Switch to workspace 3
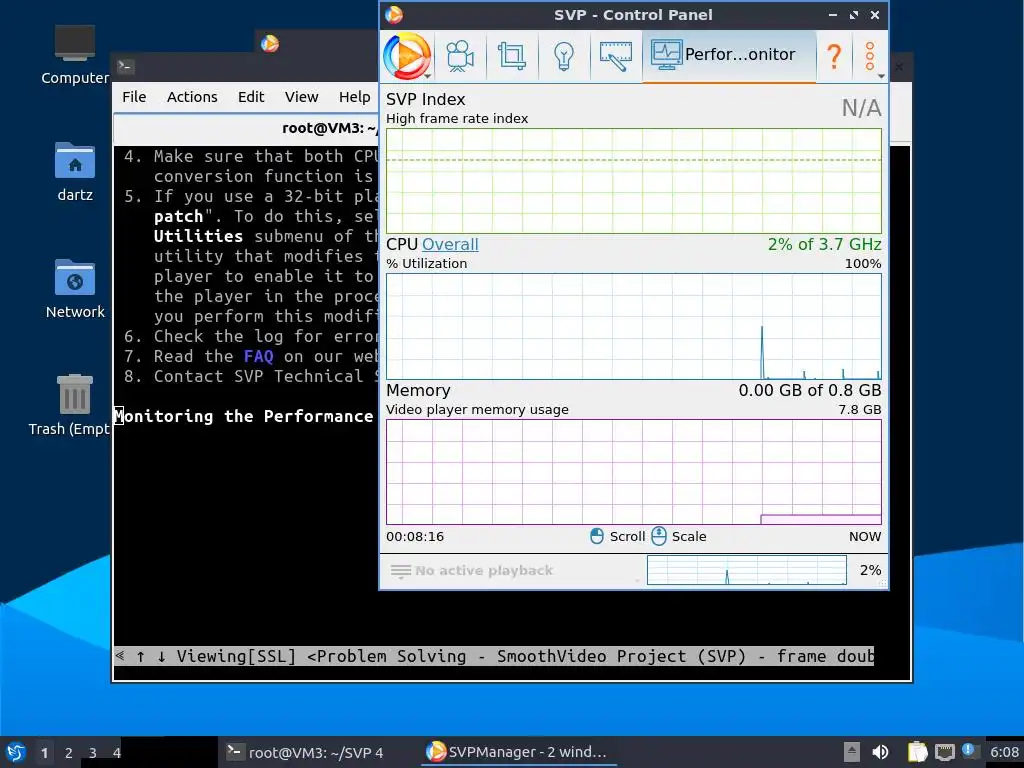The image size is (1024, 768). 93,753
